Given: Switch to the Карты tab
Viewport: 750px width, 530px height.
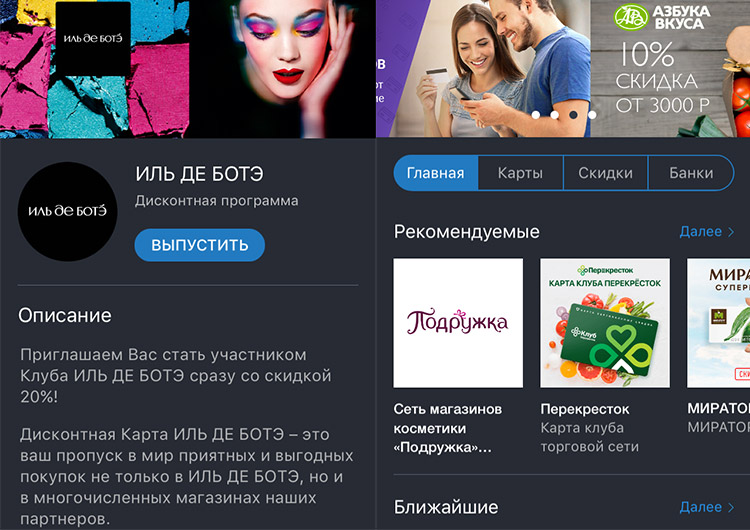Looking at the screenshot, I should pos(520,173).
